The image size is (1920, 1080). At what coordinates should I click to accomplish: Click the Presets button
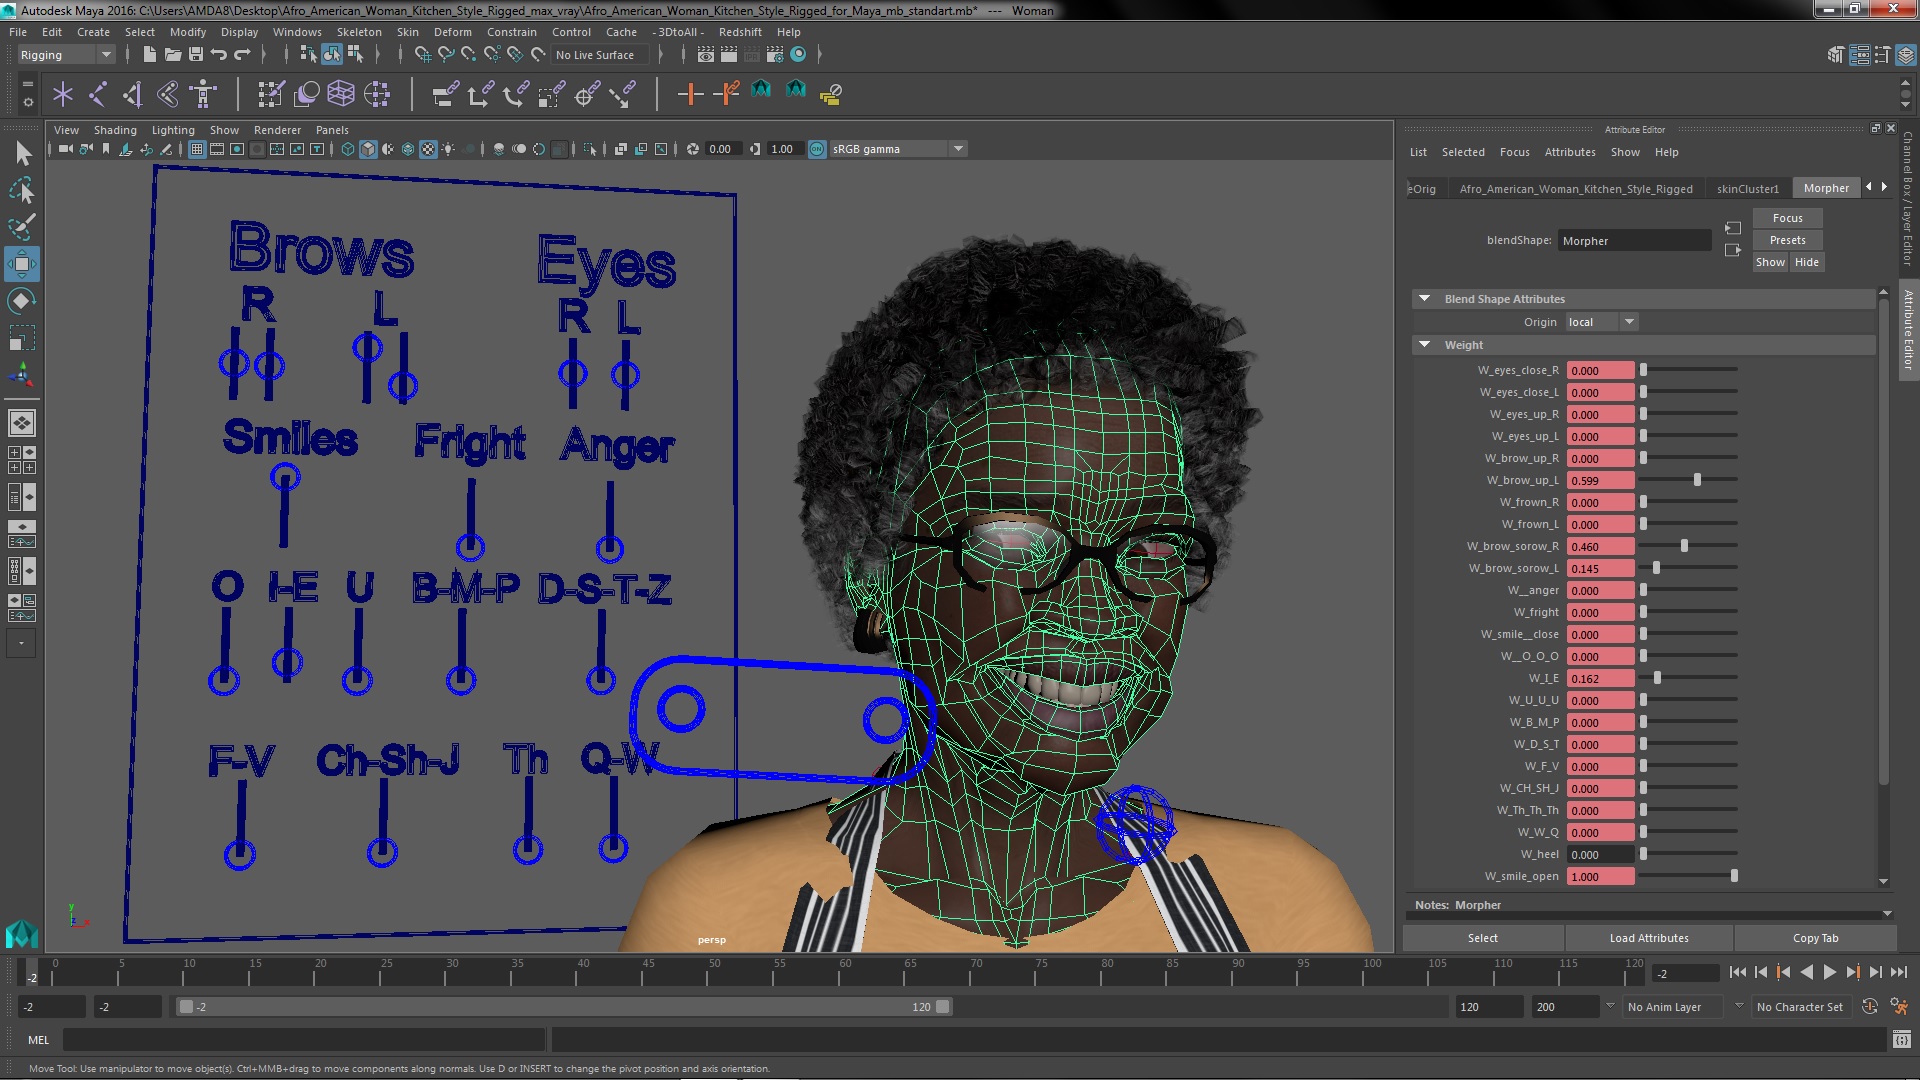[1787, 240]
